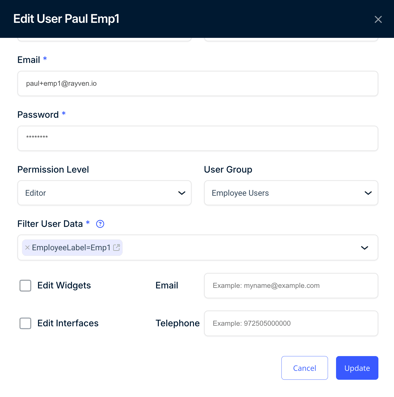Image resolution: width=394 pixels, height=397 pixels.
Task: Remove the EmployeeLabel=Emp1 filter tag
Action: tap(27, 248)
